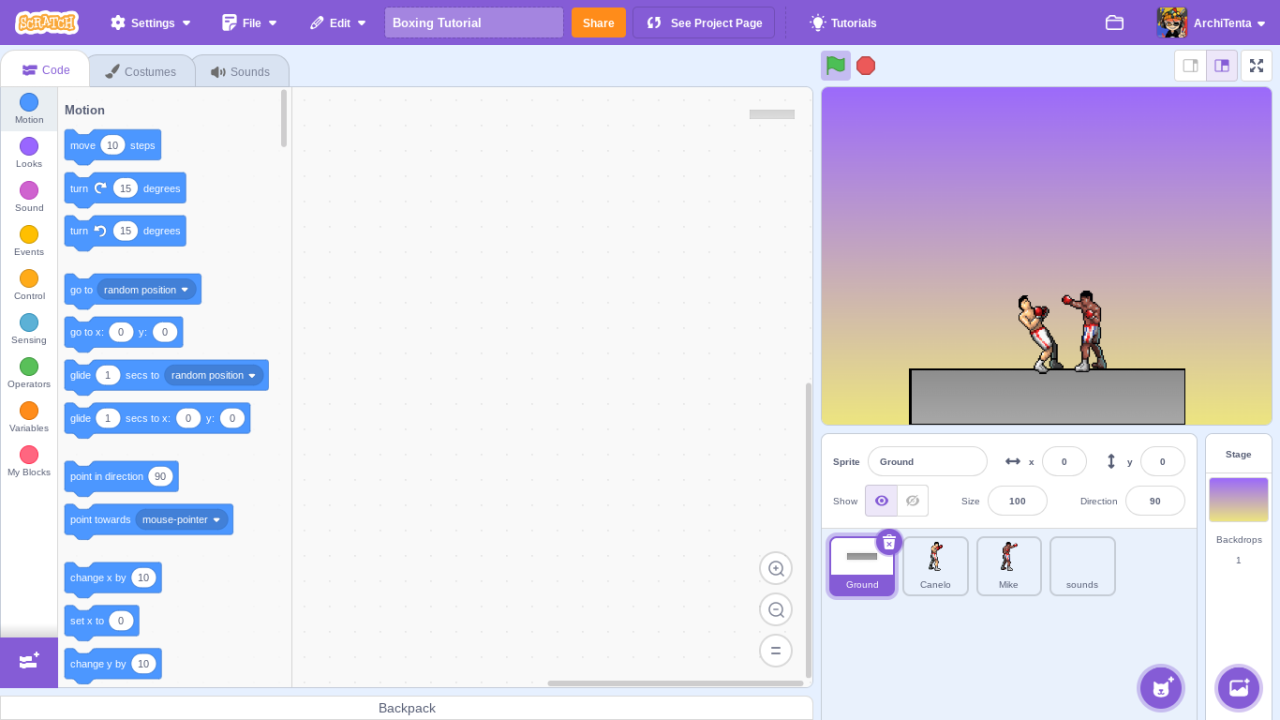Image resolution: width=1280 pixels, height=720 pixels.
Task: Zoom in on the code workspace
Action: click(776, 569)
